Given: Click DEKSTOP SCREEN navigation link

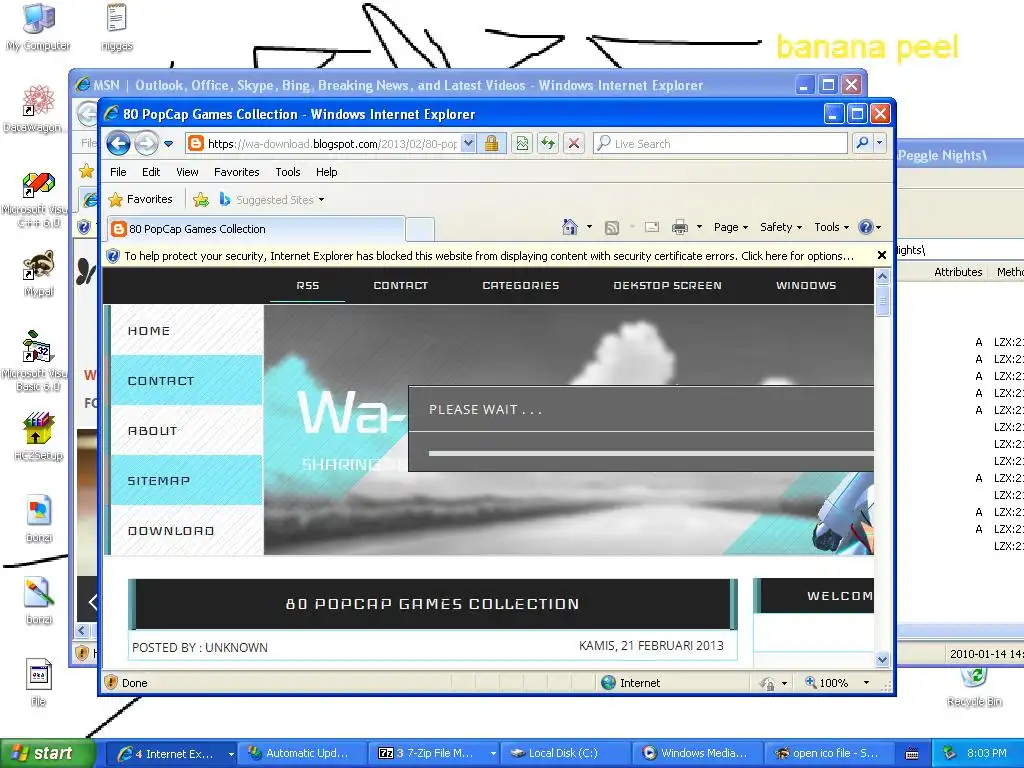Looking at the screenshot, I should 667,285.
